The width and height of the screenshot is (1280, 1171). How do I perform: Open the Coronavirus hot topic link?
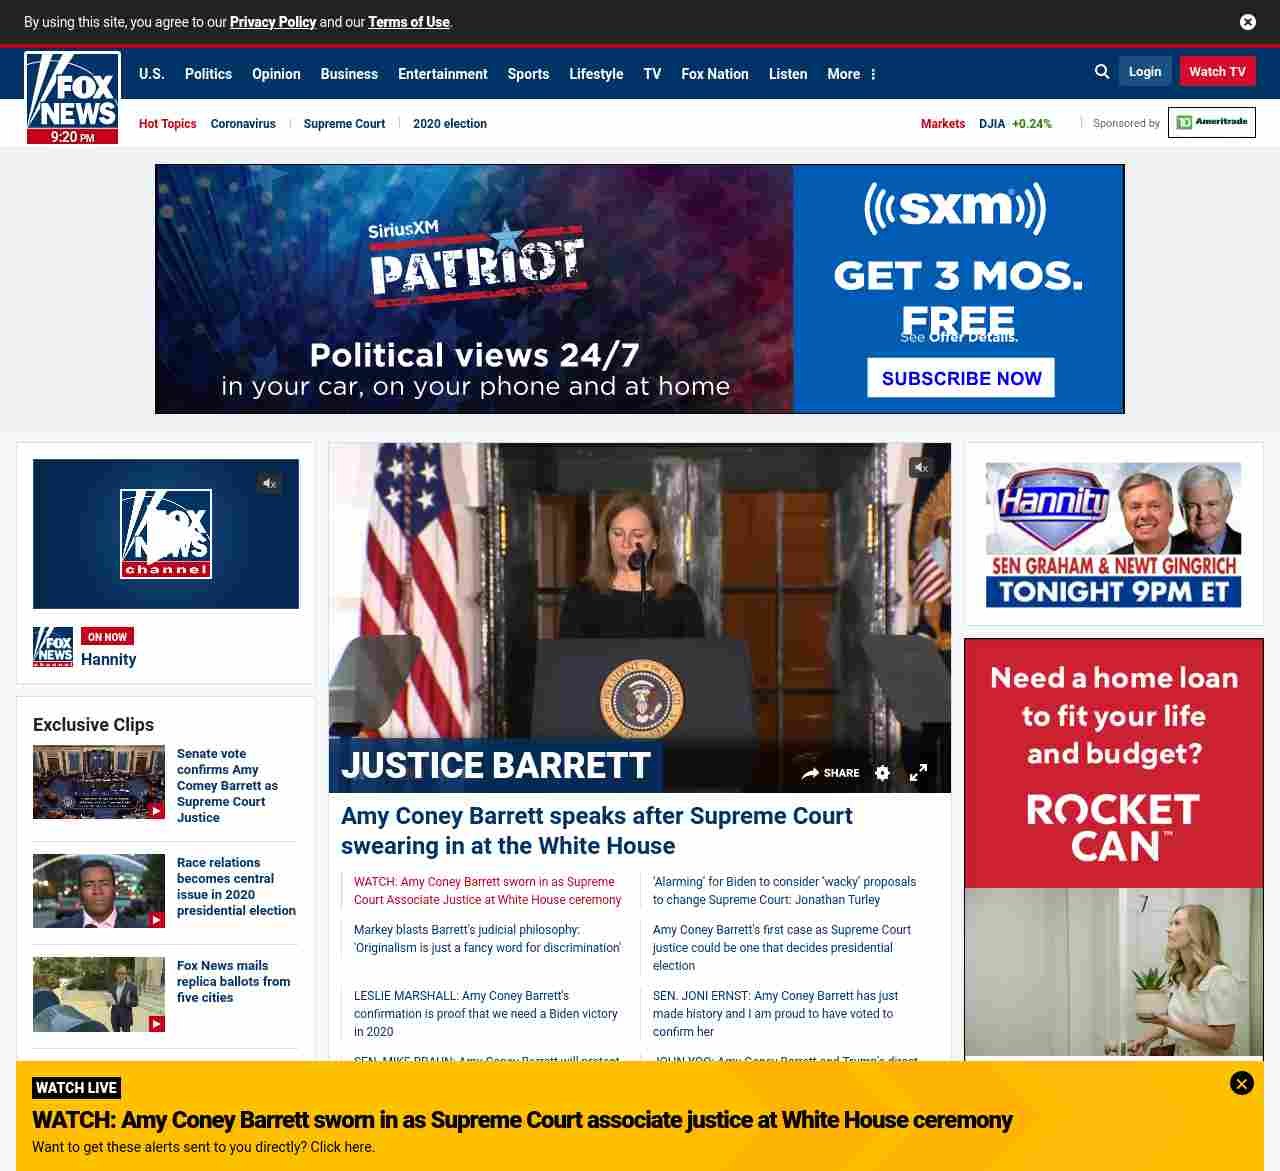pos(243,124)
